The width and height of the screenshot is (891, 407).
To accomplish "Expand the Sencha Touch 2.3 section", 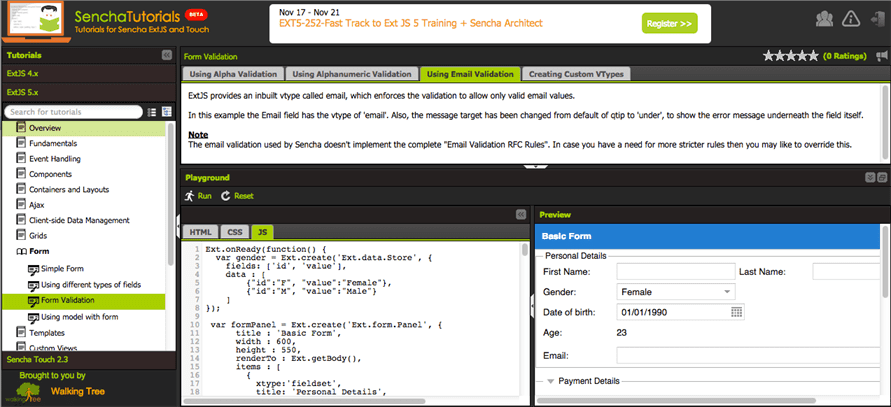I will pos(89,360).
